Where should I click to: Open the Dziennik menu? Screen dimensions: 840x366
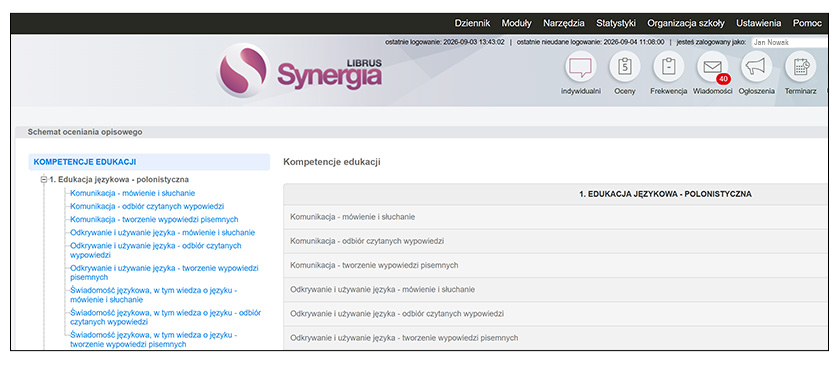[472, 24]
